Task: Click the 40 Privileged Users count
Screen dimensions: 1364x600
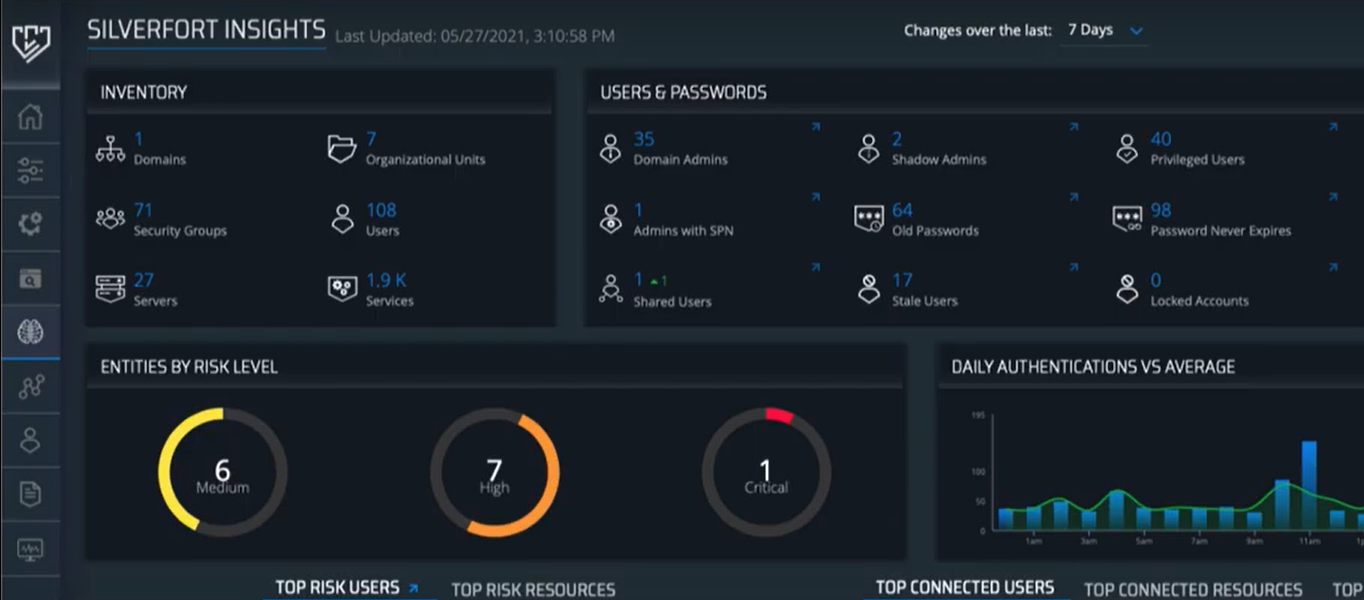Action: coord(1161,139)
